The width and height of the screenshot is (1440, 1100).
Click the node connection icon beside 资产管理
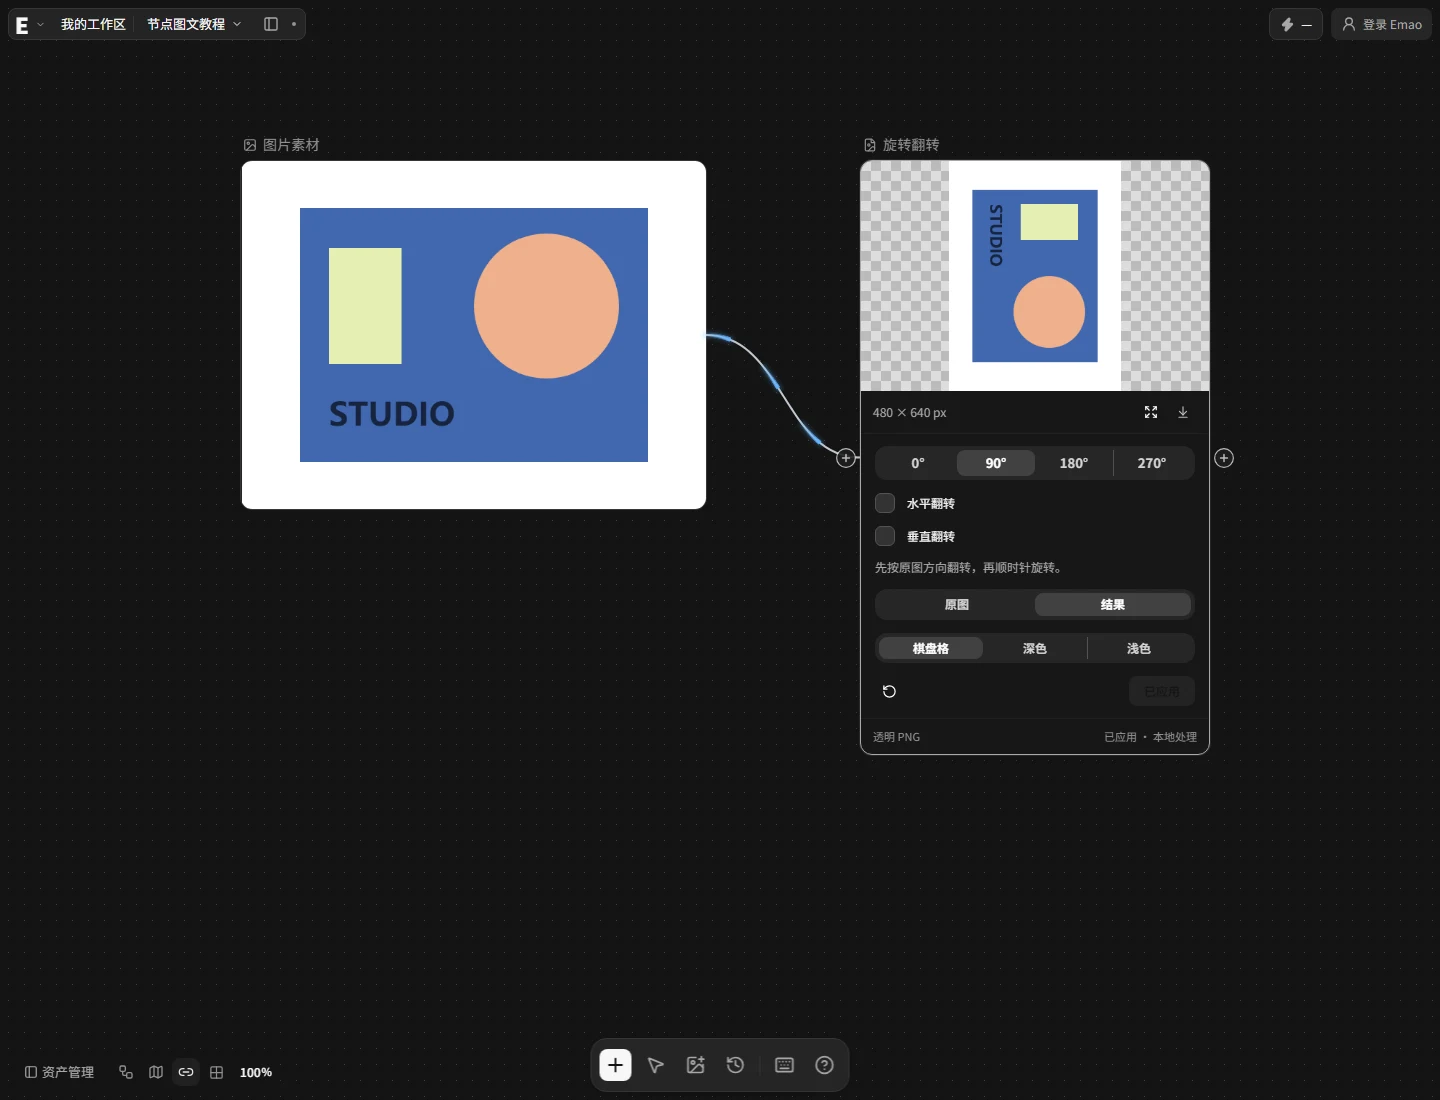click(126, 1072)
